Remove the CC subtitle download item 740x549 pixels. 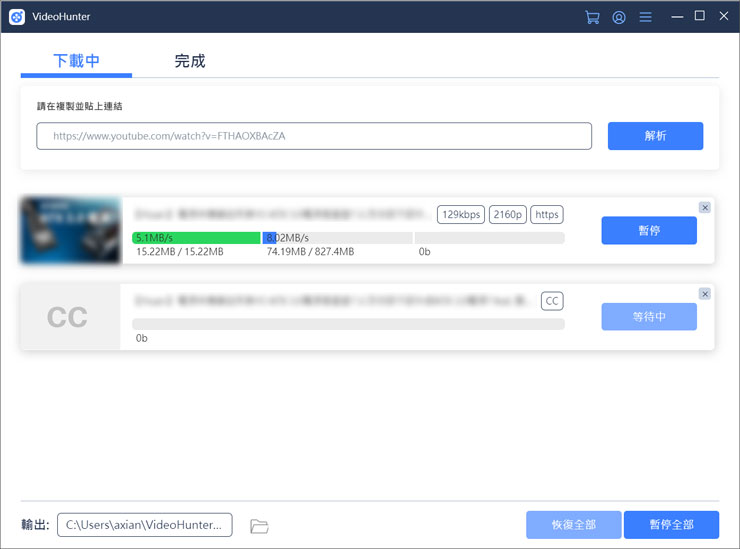click(704, 294)
